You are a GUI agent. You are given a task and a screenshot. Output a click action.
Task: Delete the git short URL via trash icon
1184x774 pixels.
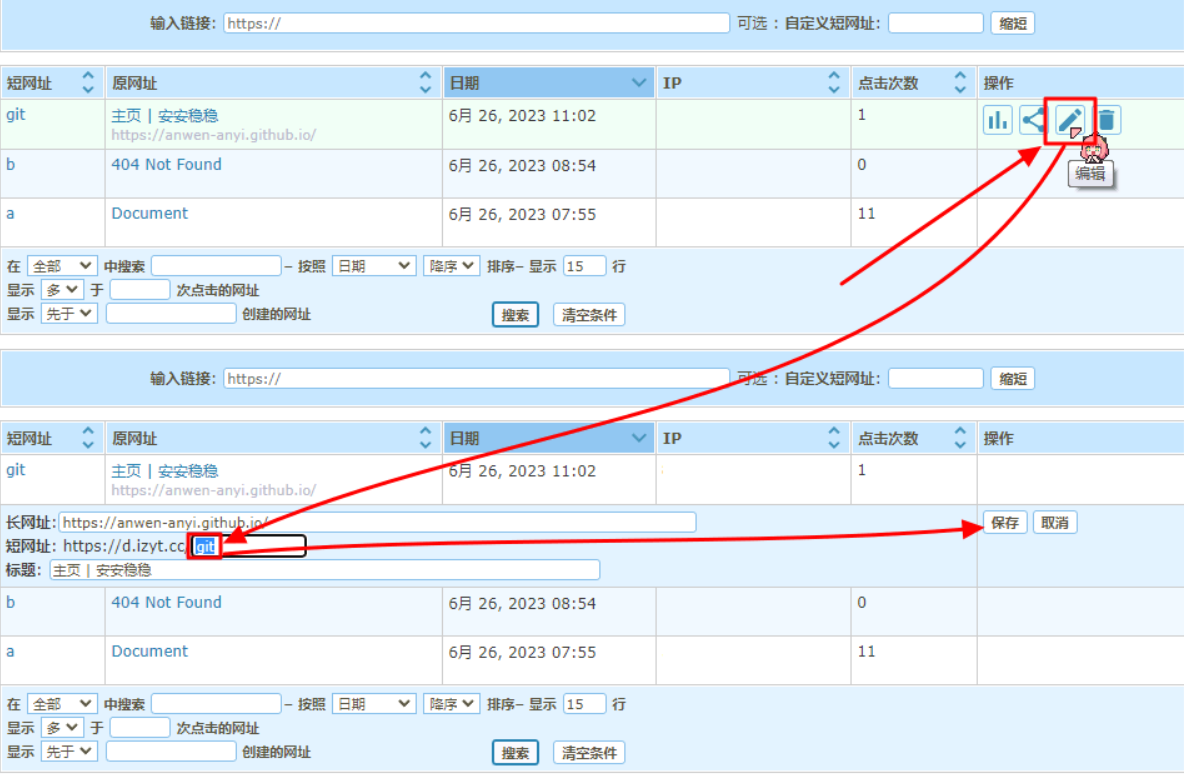[1106, 121]
